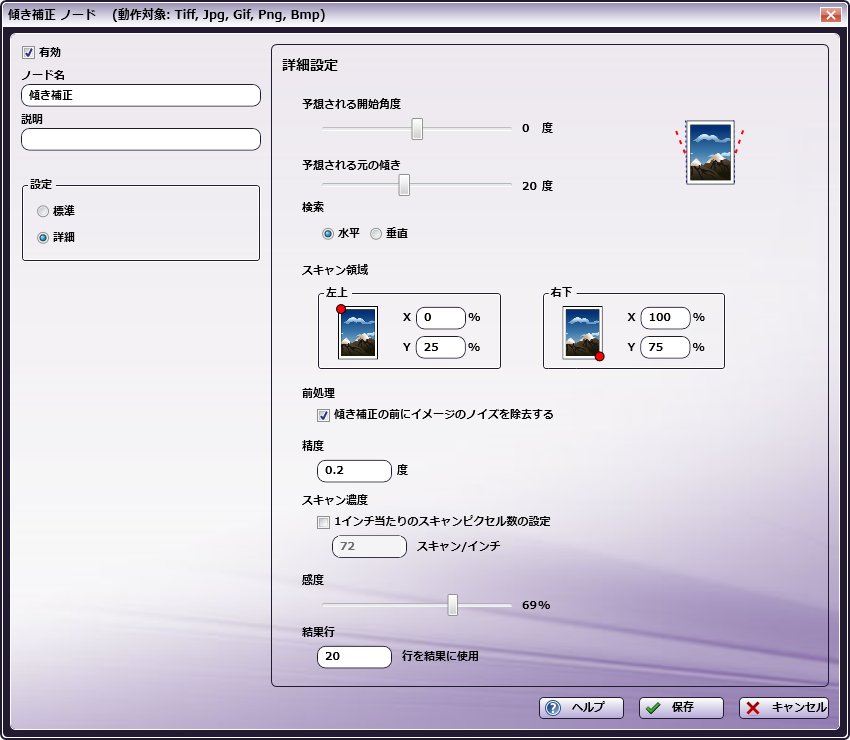Screen dimensions: 850x740
Task: Click the 説明 description field
Action: point(140,139)
